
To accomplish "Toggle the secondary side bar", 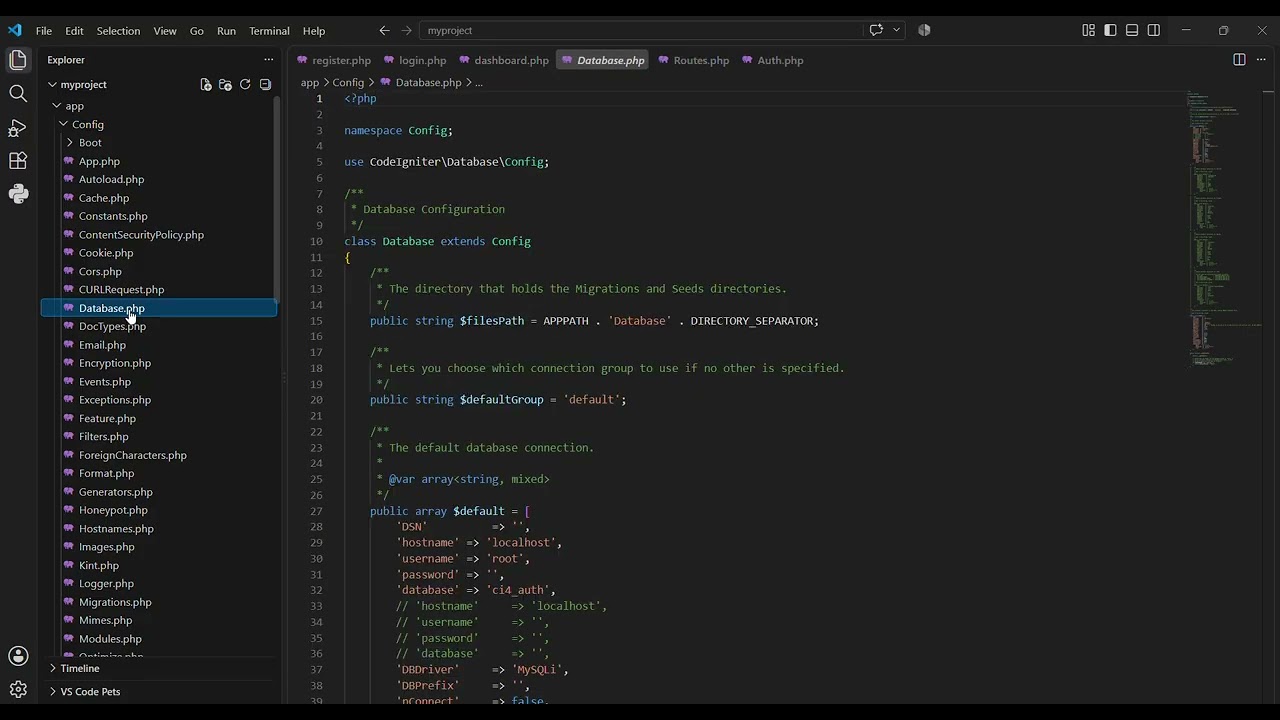I will click(1154, 30).
